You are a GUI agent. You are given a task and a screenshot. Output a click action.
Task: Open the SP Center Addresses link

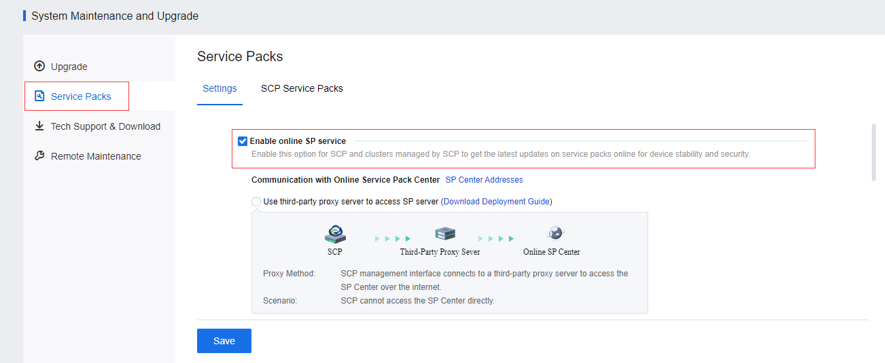(484, 180)
